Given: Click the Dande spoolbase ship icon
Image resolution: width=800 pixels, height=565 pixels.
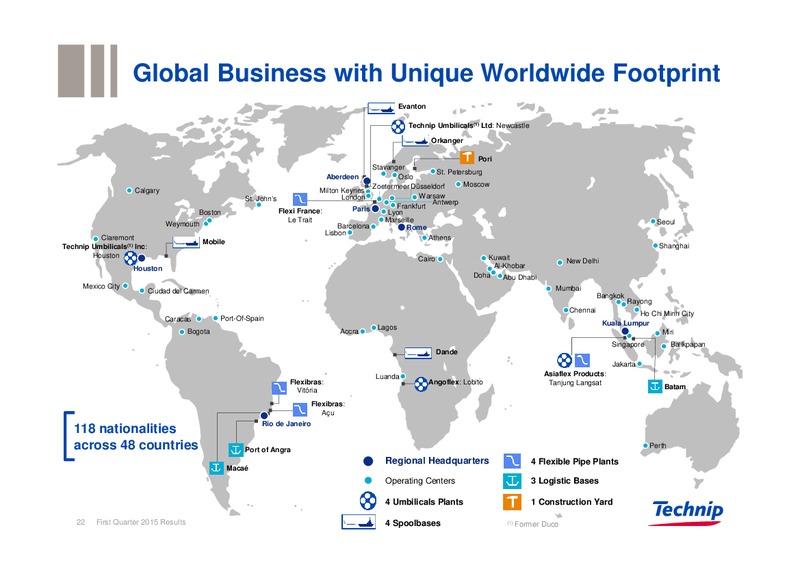Looking at the screenshot, I should (x=418, y=353).
